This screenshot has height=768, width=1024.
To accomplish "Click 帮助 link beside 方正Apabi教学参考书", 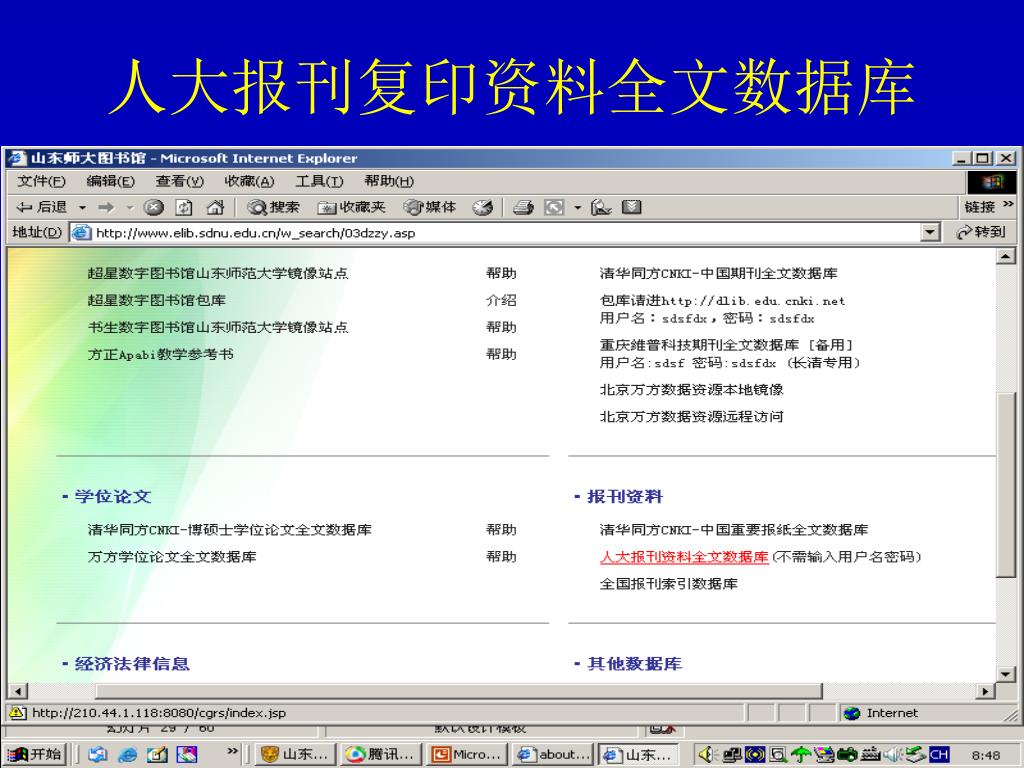I will (501, 355).
